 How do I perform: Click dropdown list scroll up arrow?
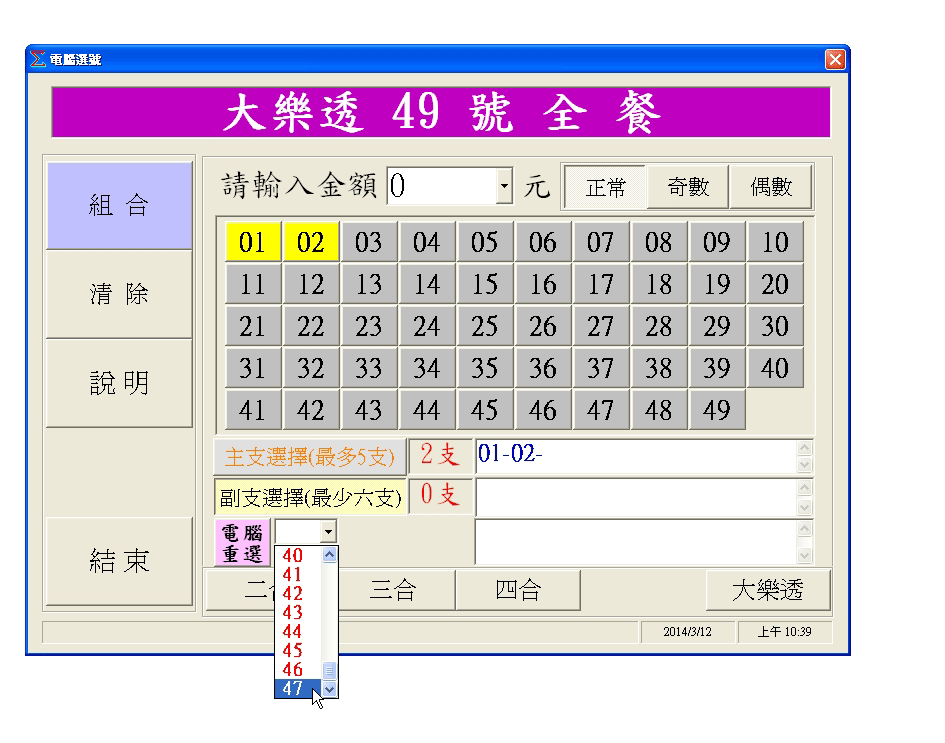pos(329,554)
